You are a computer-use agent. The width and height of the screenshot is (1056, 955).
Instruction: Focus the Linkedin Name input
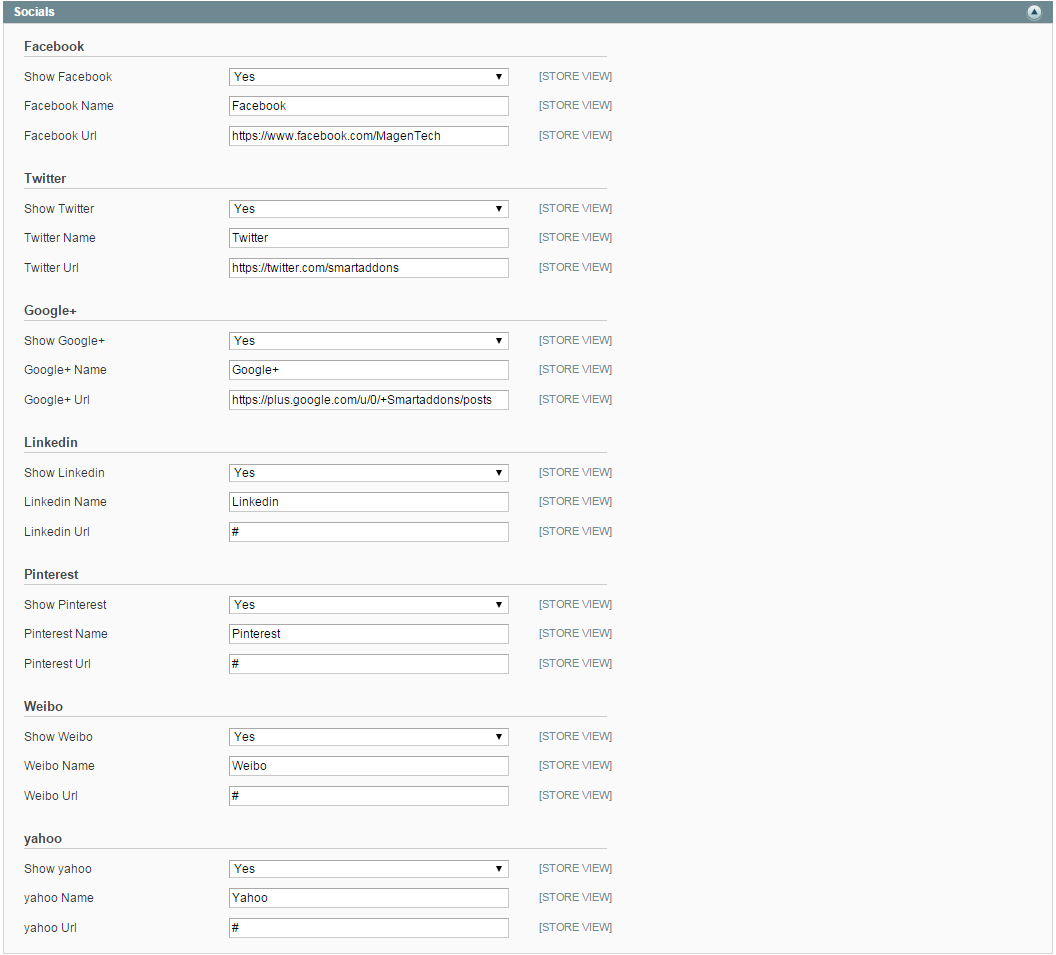(368, 502)
